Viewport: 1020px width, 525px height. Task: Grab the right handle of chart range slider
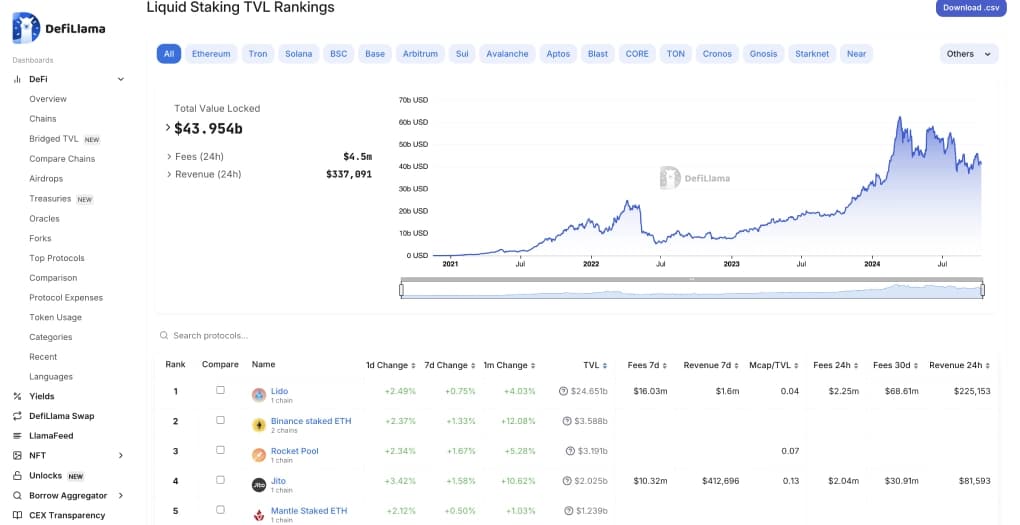coord(983,290)
